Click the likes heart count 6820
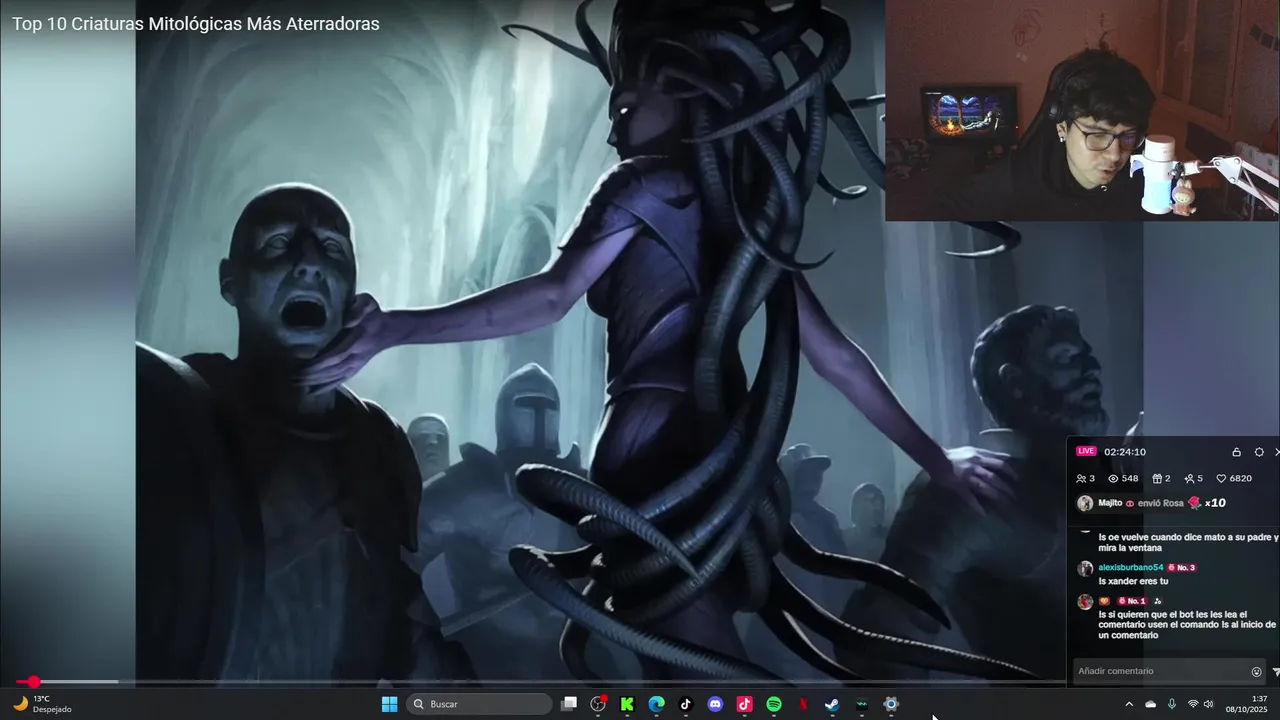This screenshot has height=720, width=1280. [1234, 478]
